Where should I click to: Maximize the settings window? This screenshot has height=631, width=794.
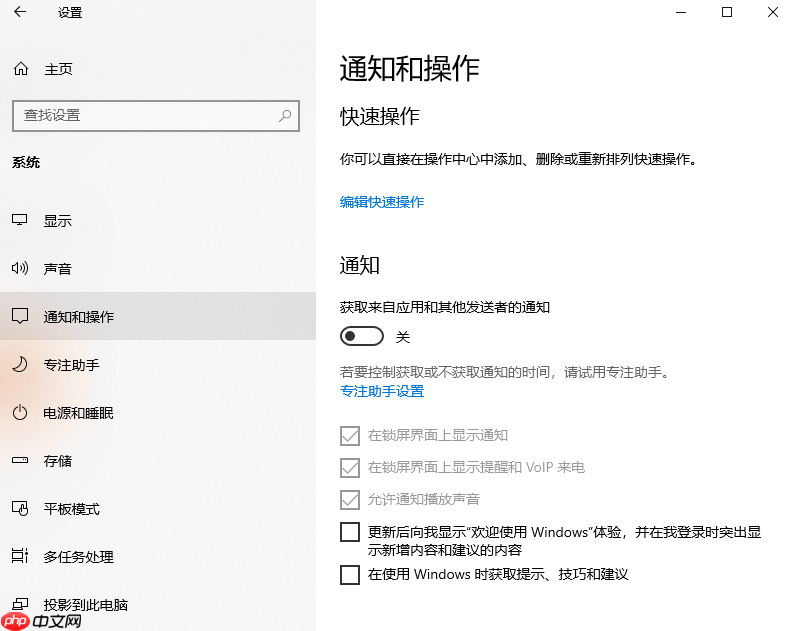[x=727, y=12]
